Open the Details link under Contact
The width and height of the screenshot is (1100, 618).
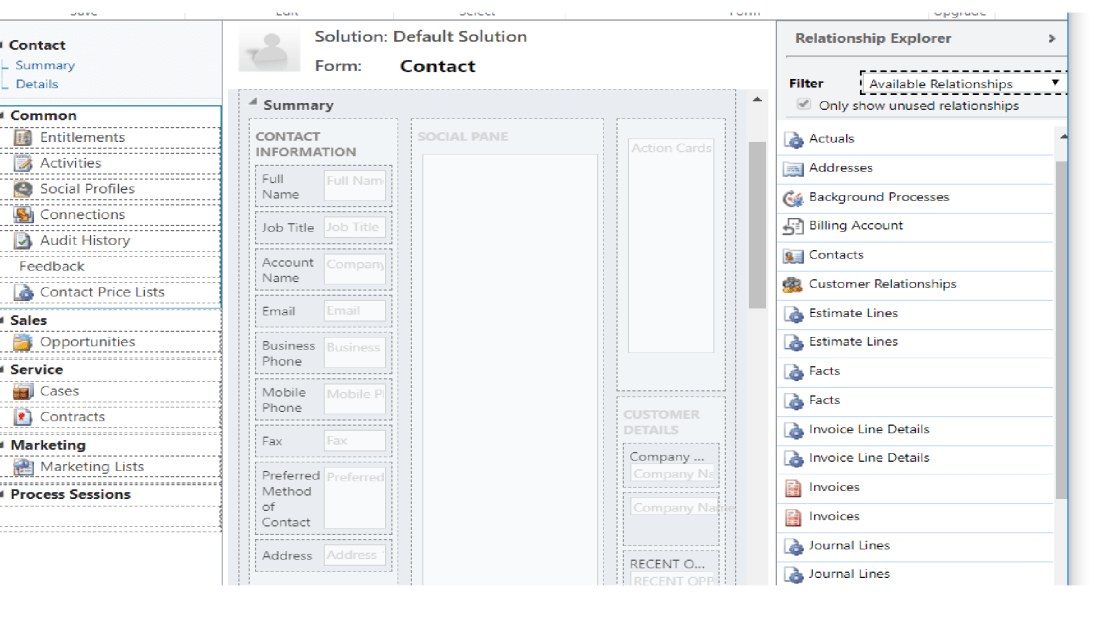[x=37, y=84]
